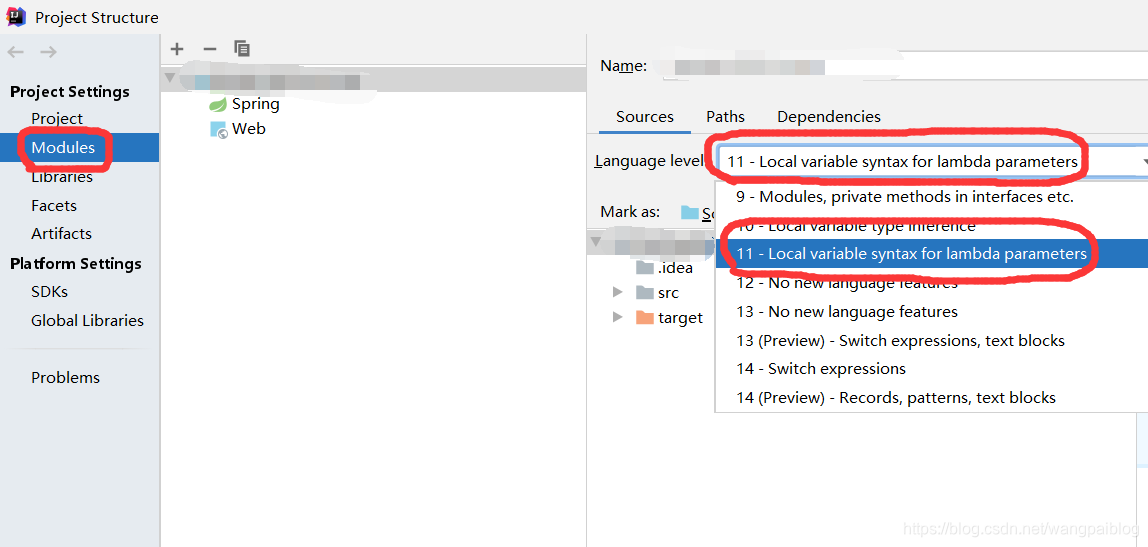Collapse the content root tree node
Viewport: 1148px width, 547px height.
(596, 241)
